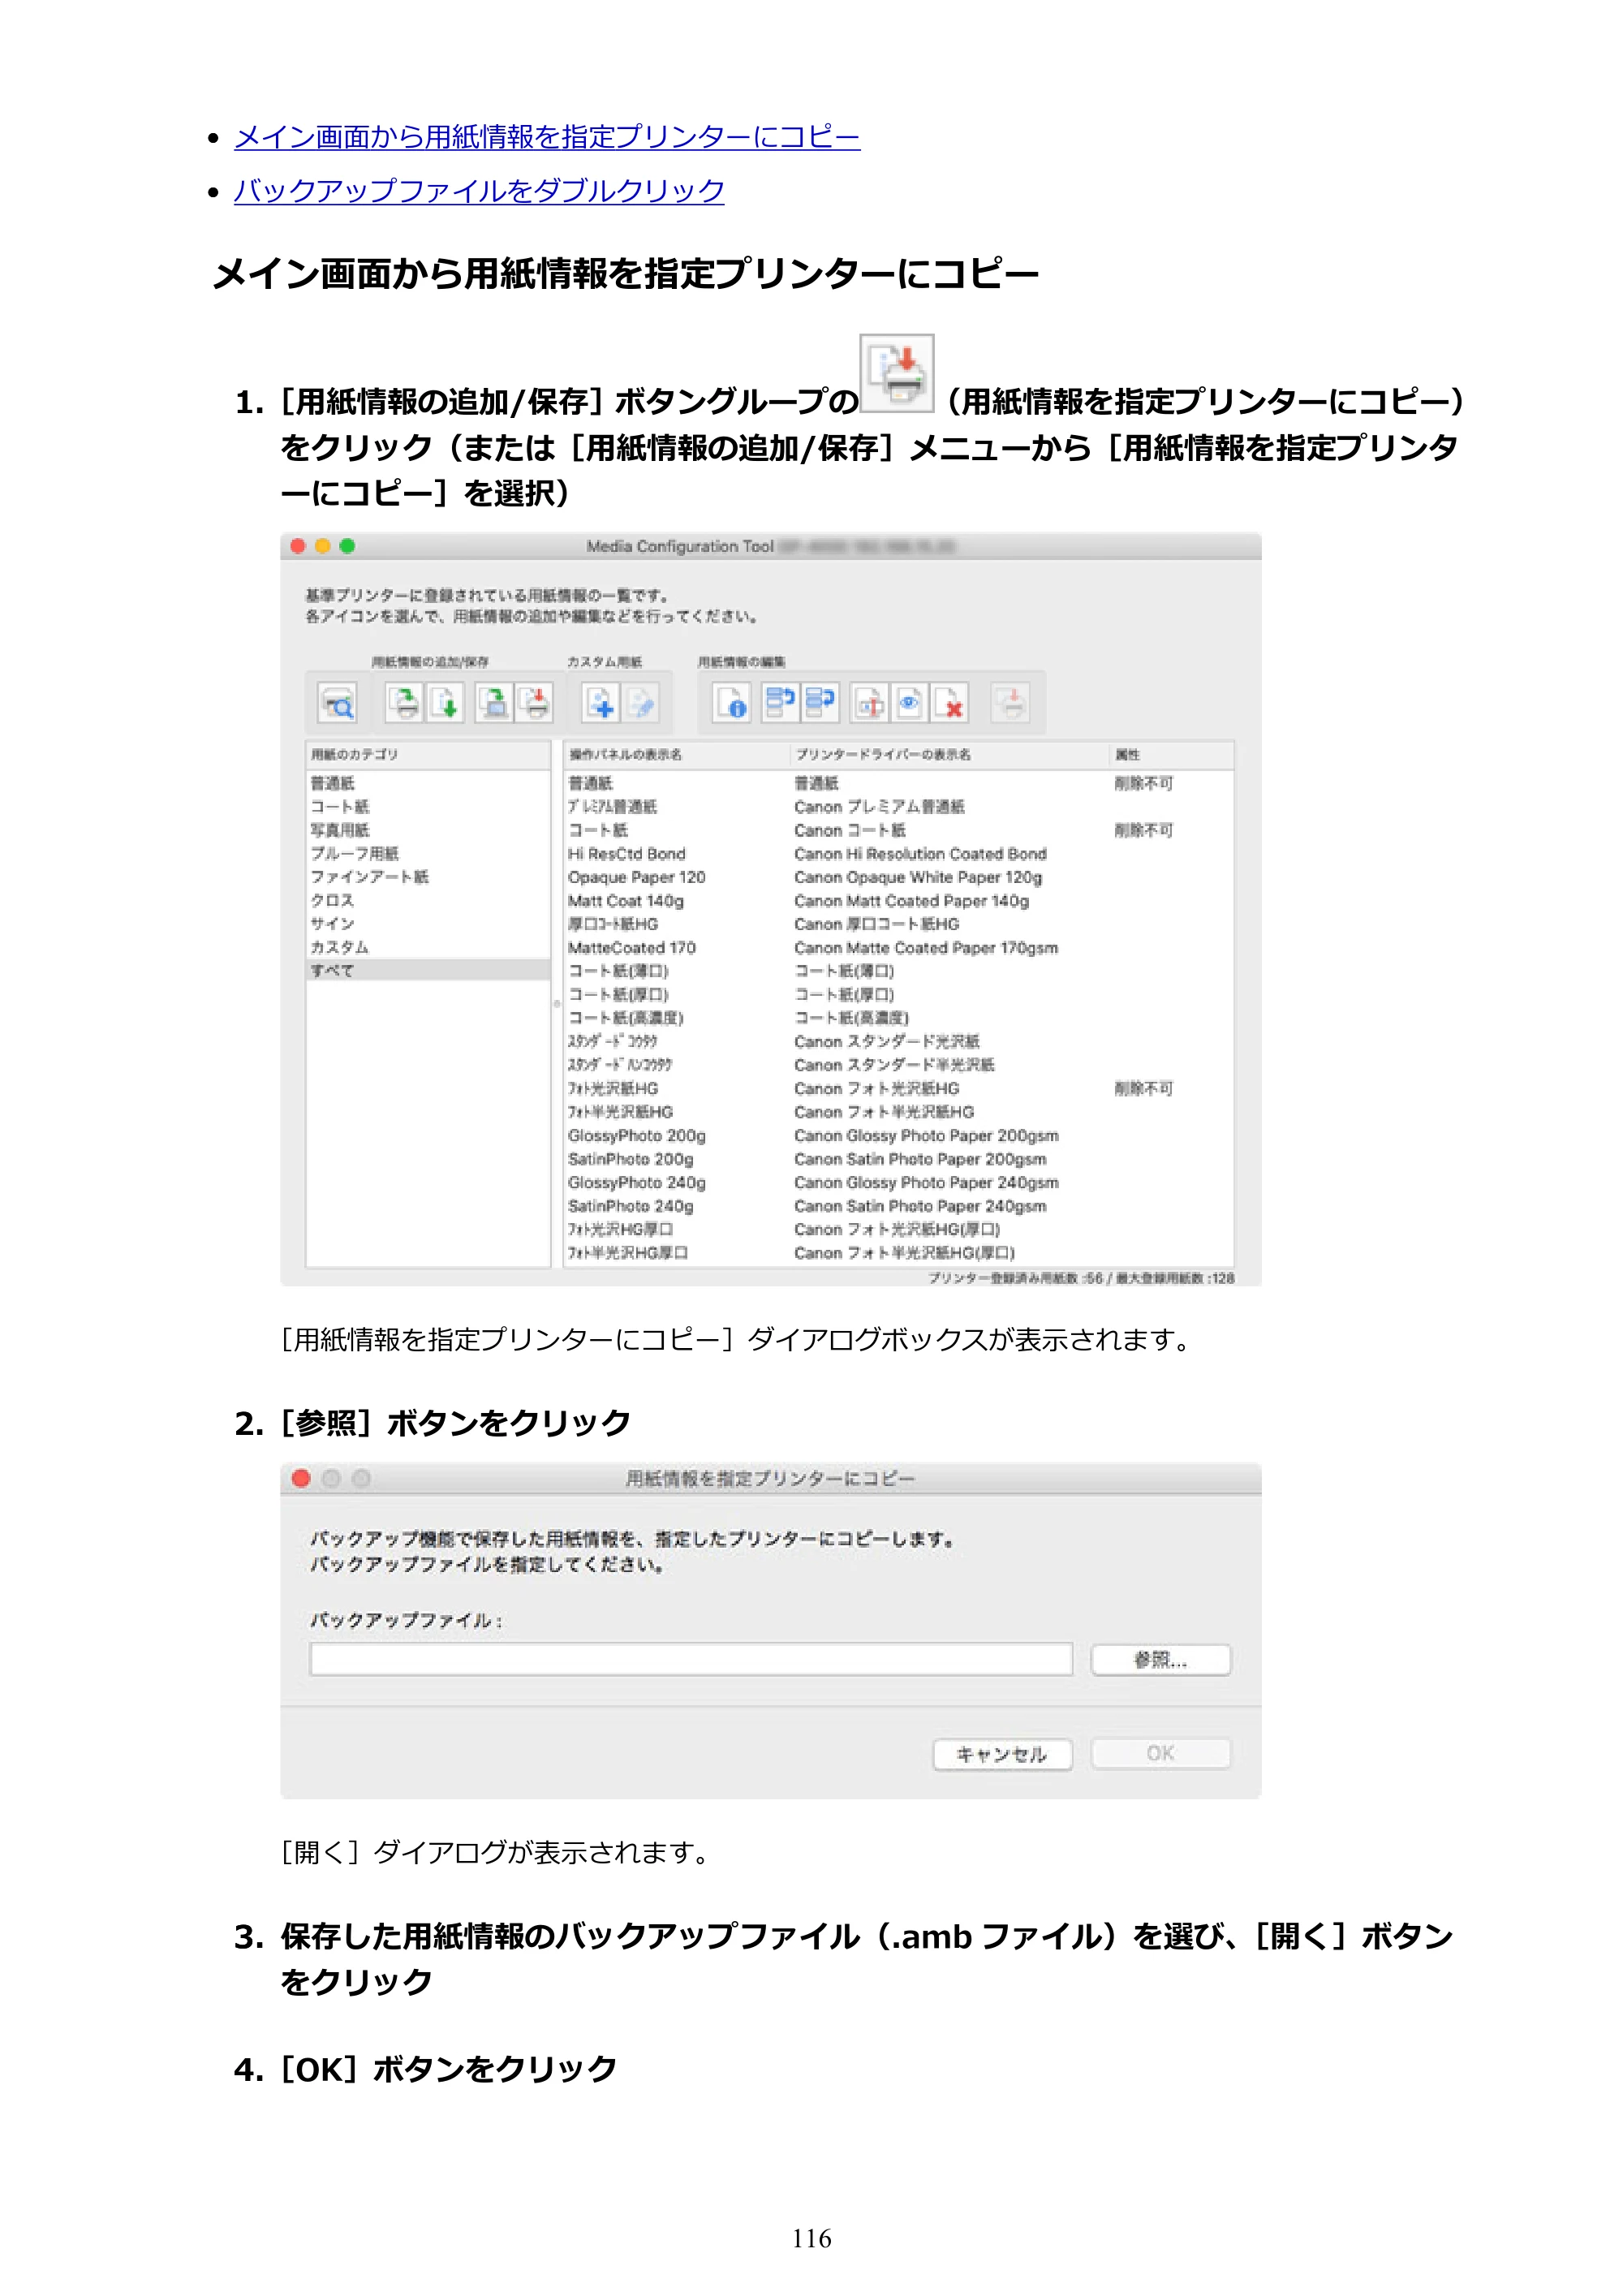1623x2296 pixels.
Task: Click the 参照... browse button
Action: 1161,1660
